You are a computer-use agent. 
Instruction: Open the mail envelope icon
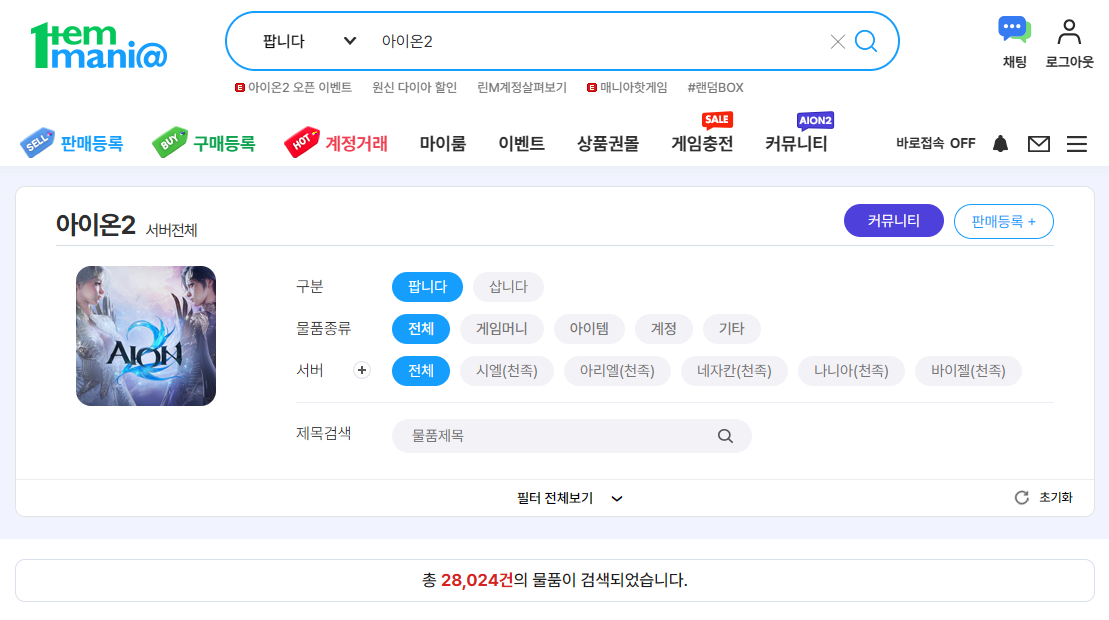(x=1038, y=144)
